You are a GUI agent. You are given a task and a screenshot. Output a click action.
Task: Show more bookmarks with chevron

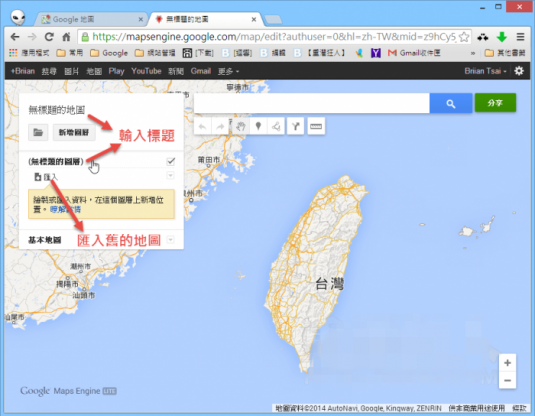click(473, 53)
